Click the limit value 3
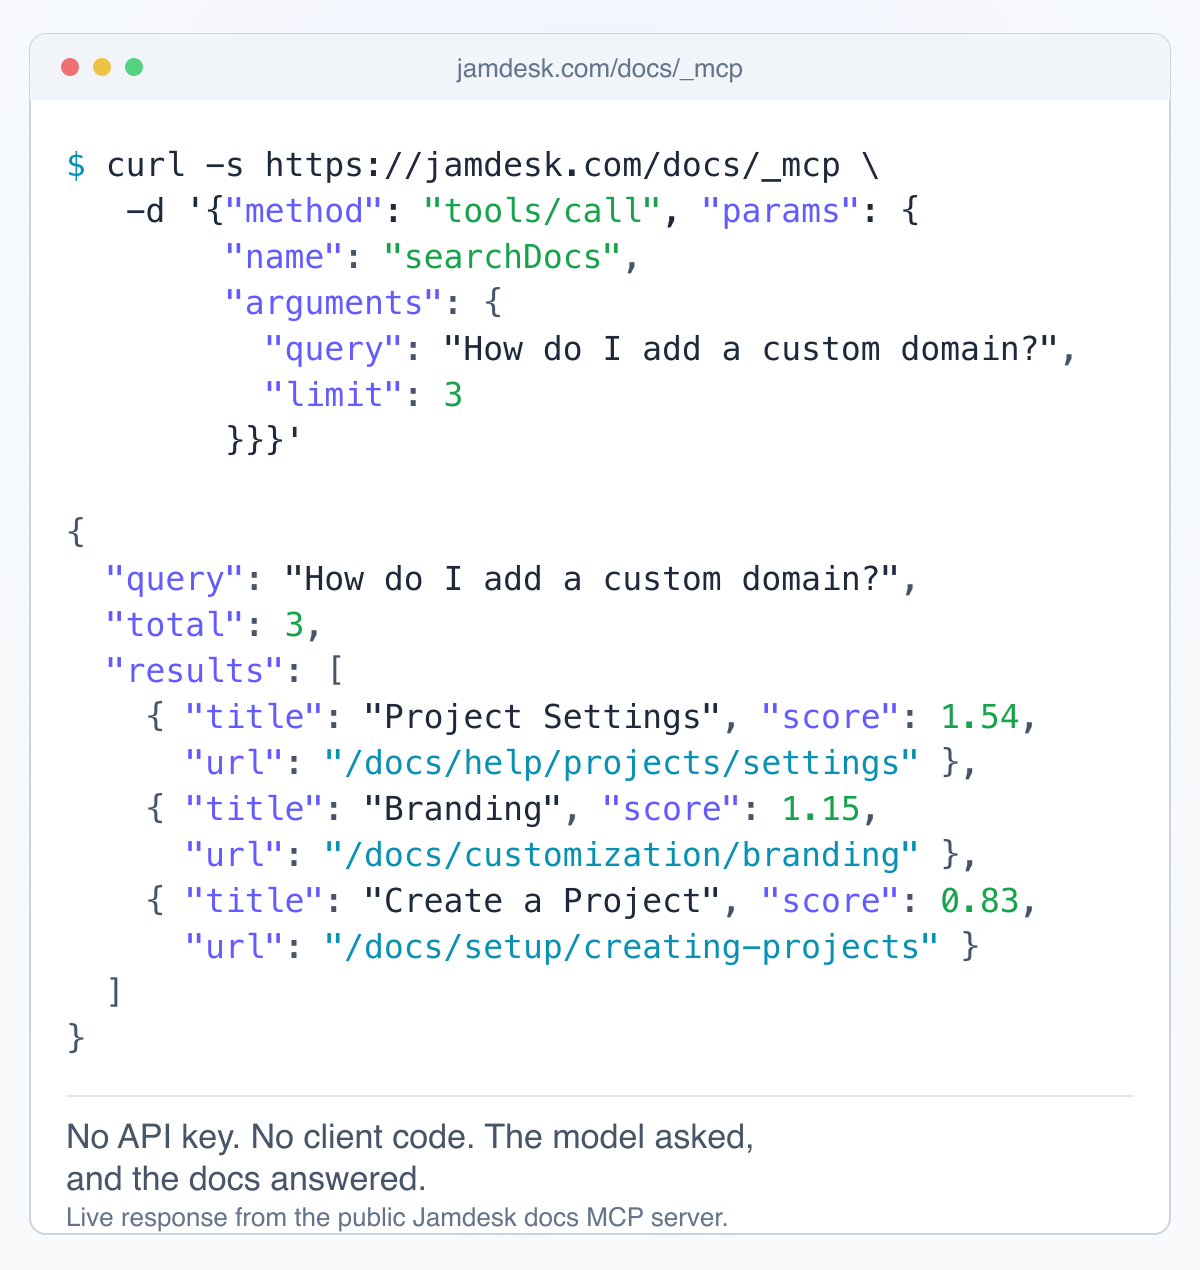This screenshot has width=1200, height=1270. point(453,395)
